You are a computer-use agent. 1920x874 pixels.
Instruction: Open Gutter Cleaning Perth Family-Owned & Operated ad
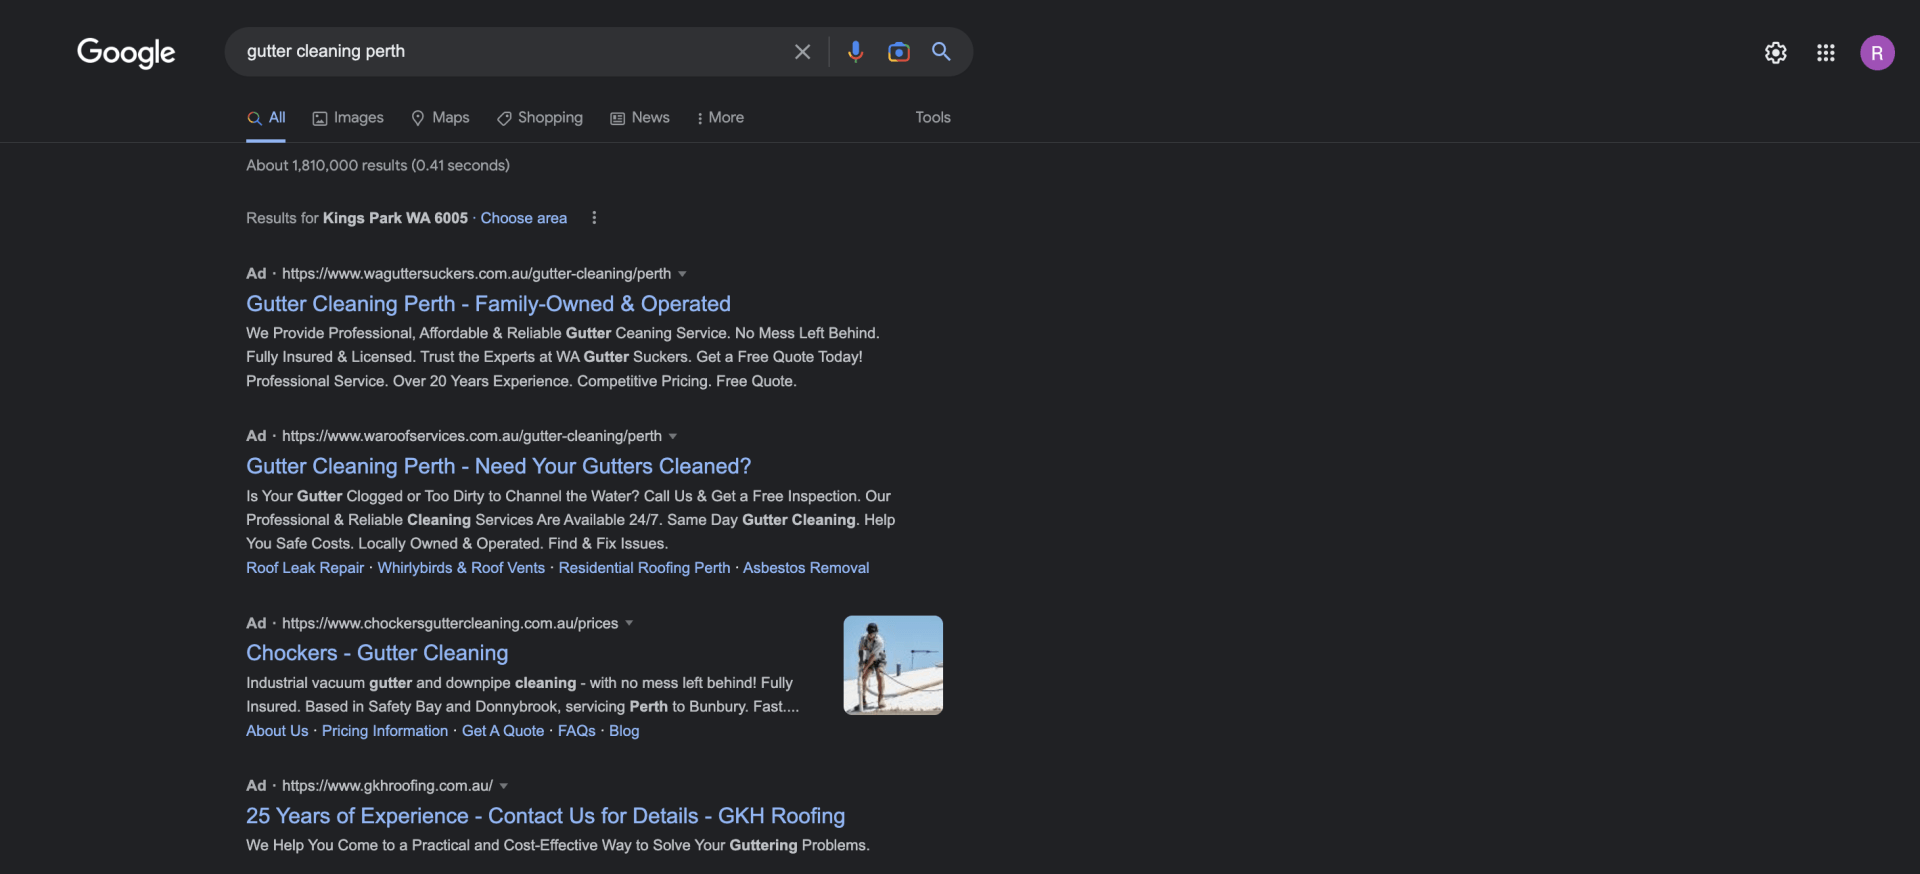[x=488, y=304]
